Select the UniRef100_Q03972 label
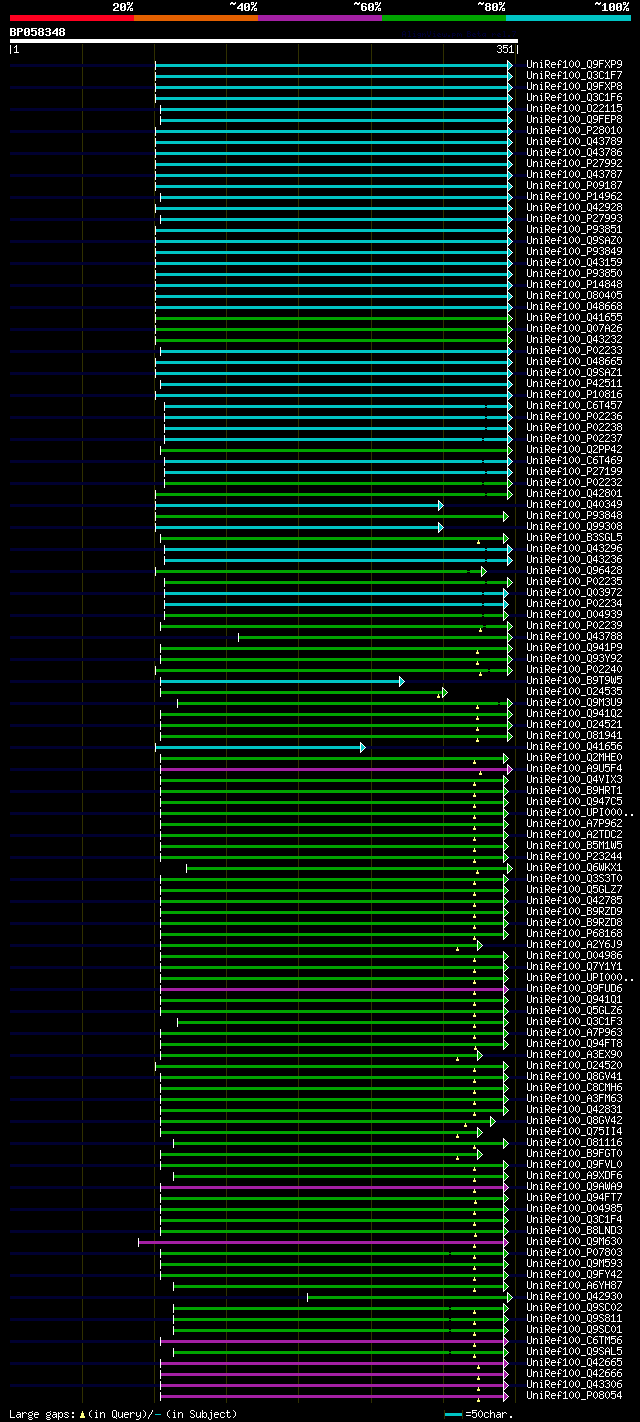 tap(574, 593)
